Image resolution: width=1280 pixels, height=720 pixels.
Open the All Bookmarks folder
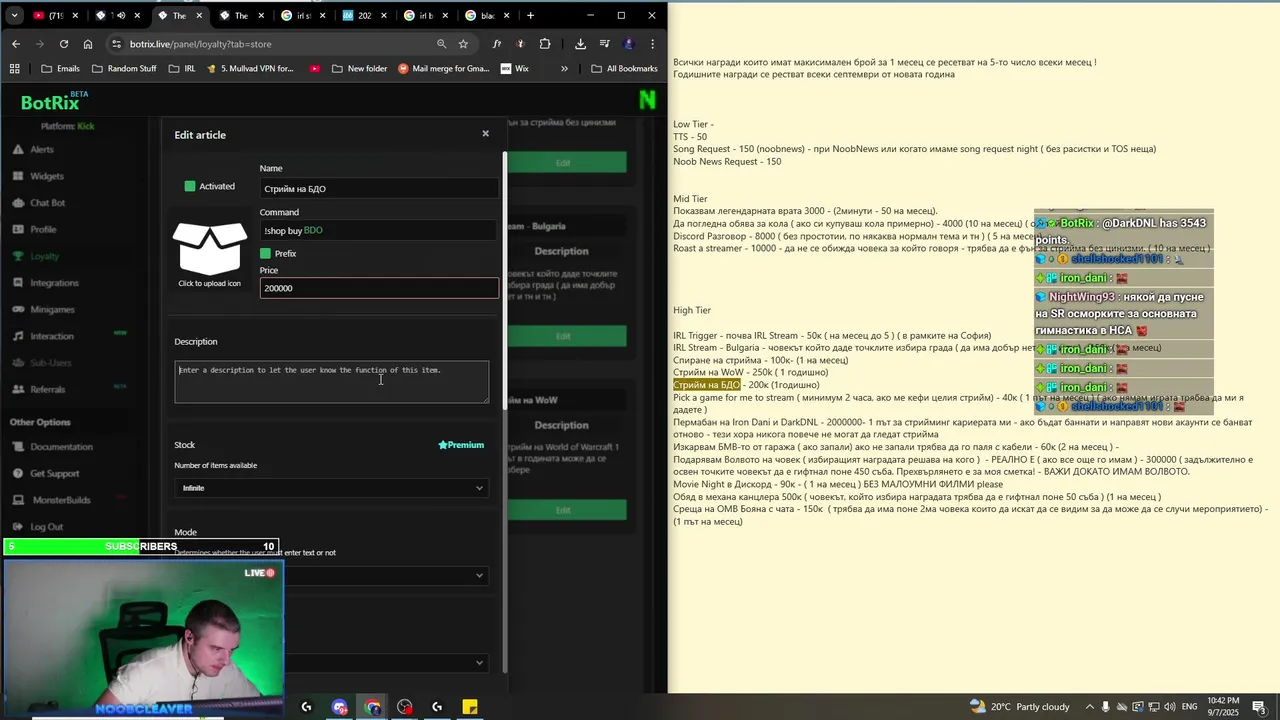coord(624,69)
